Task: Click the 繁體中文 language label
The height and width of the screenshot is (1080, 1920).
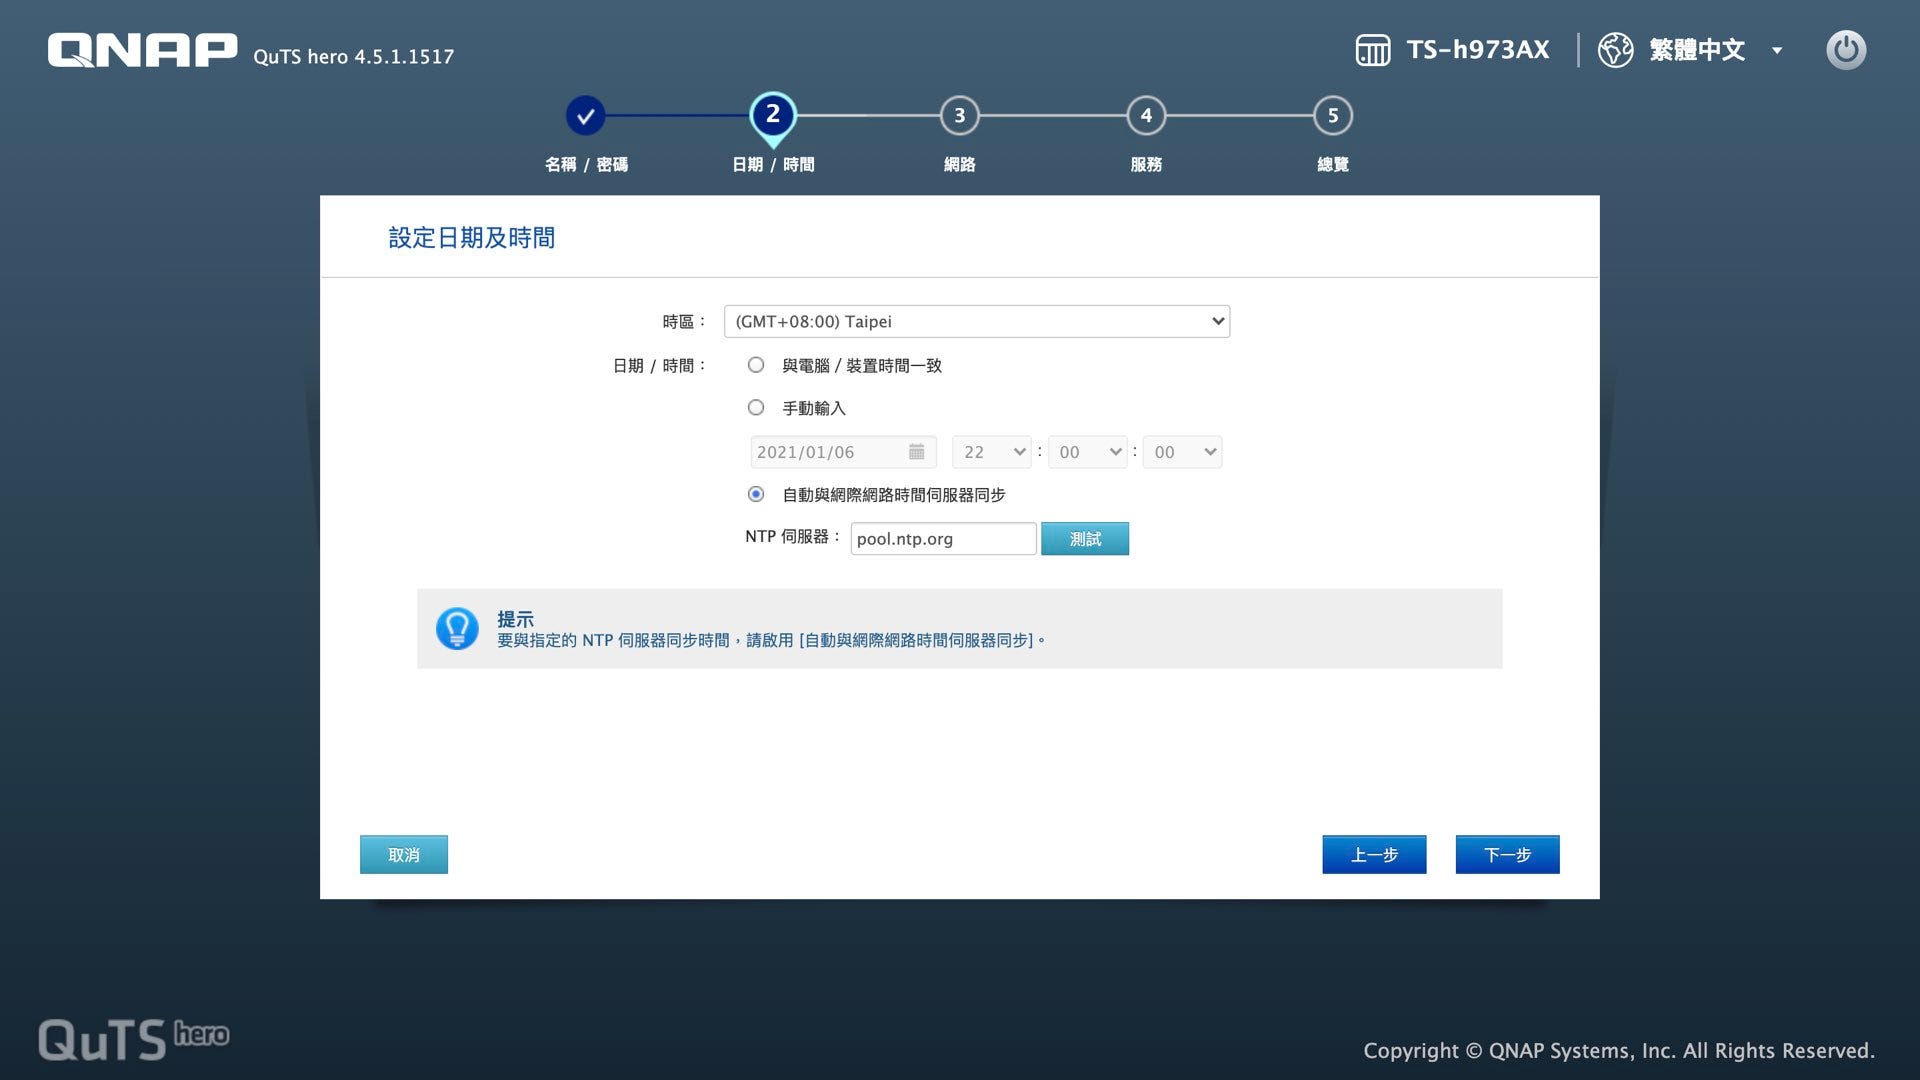Action: 1697,50
